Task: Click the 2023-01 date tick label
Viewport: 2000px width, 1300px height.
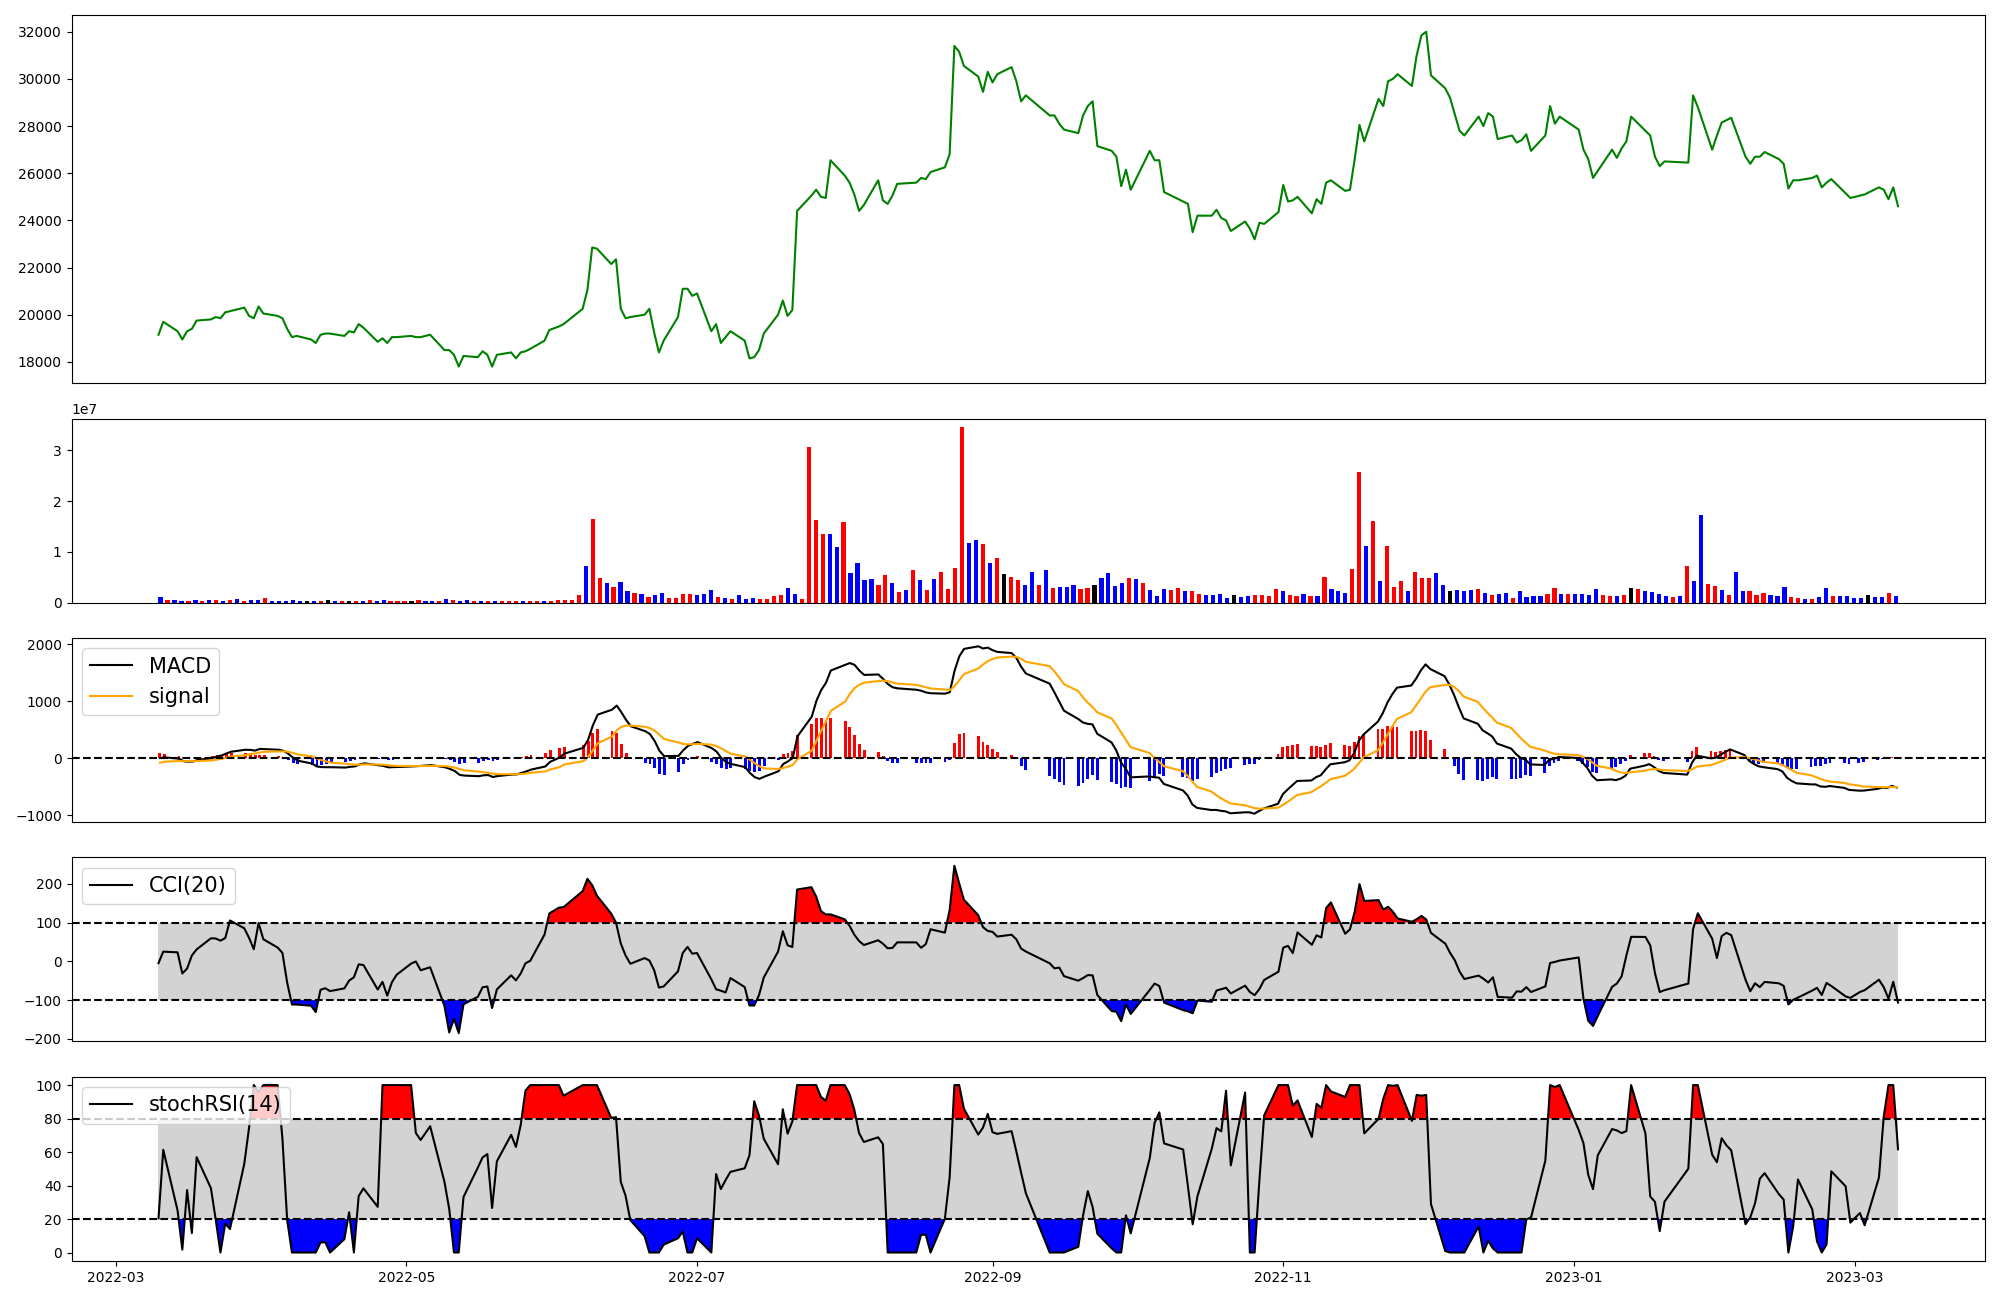Action: coord(1574,1277)
